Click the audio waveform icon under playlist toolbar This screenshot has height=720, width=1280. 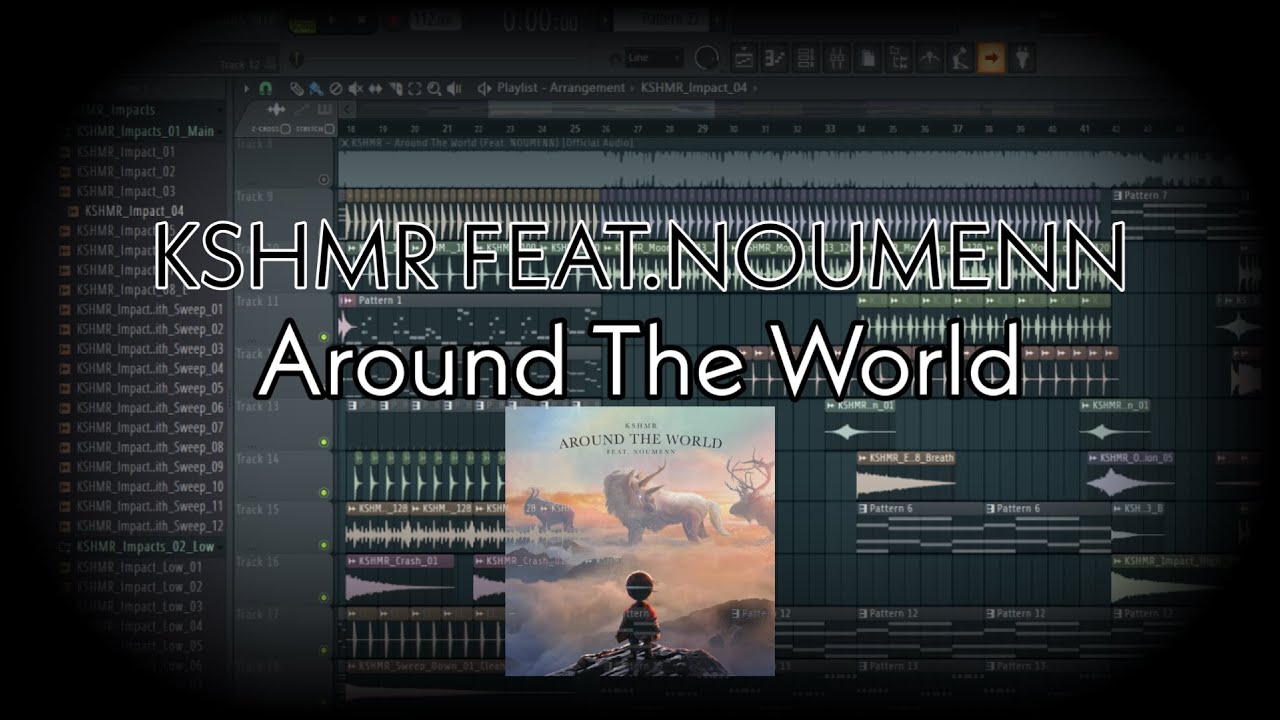(276, 110)
